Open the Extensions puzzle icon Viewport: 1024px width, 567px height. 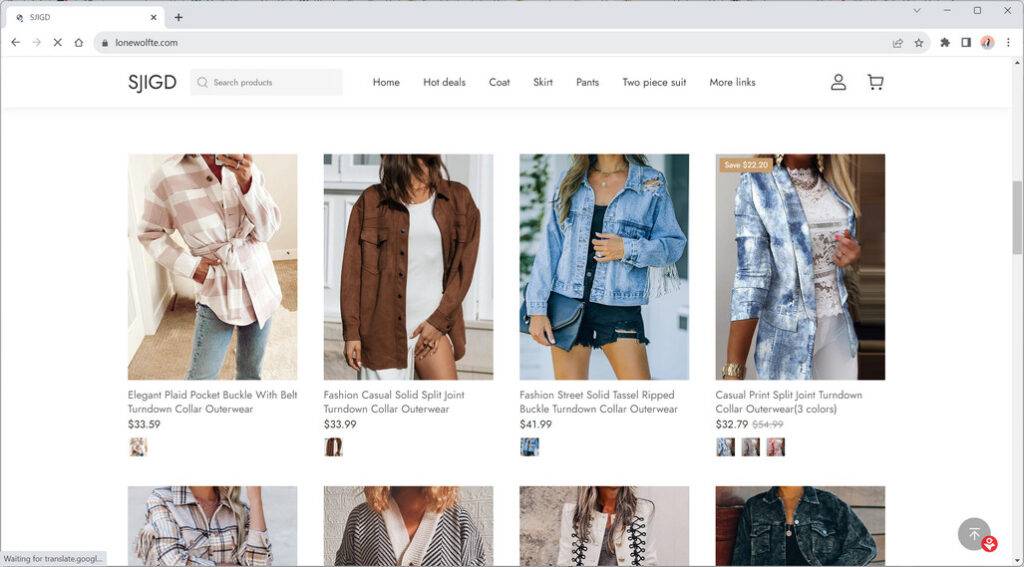point(945,42)
